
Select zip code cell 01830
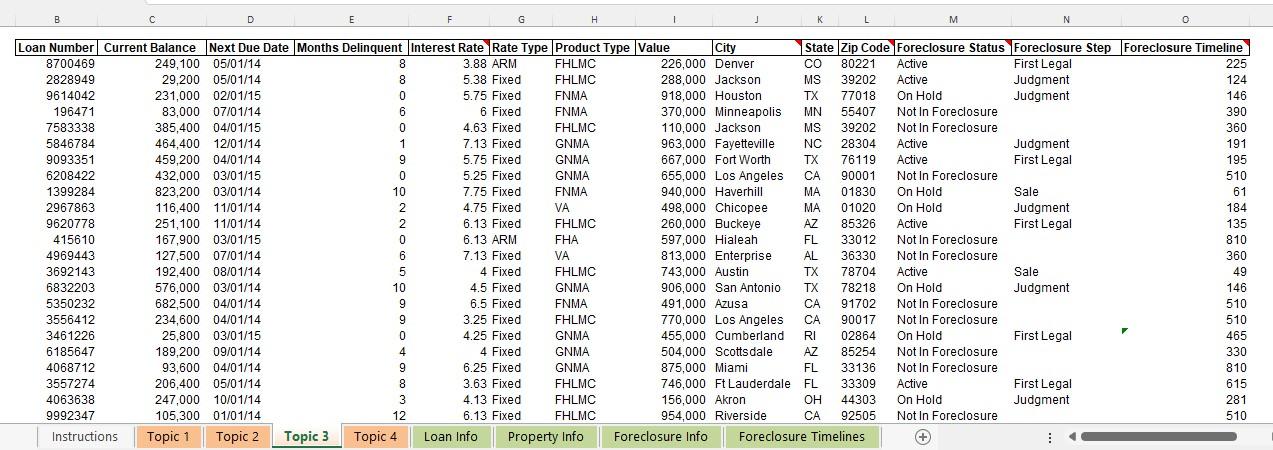(x=866, y=192)
